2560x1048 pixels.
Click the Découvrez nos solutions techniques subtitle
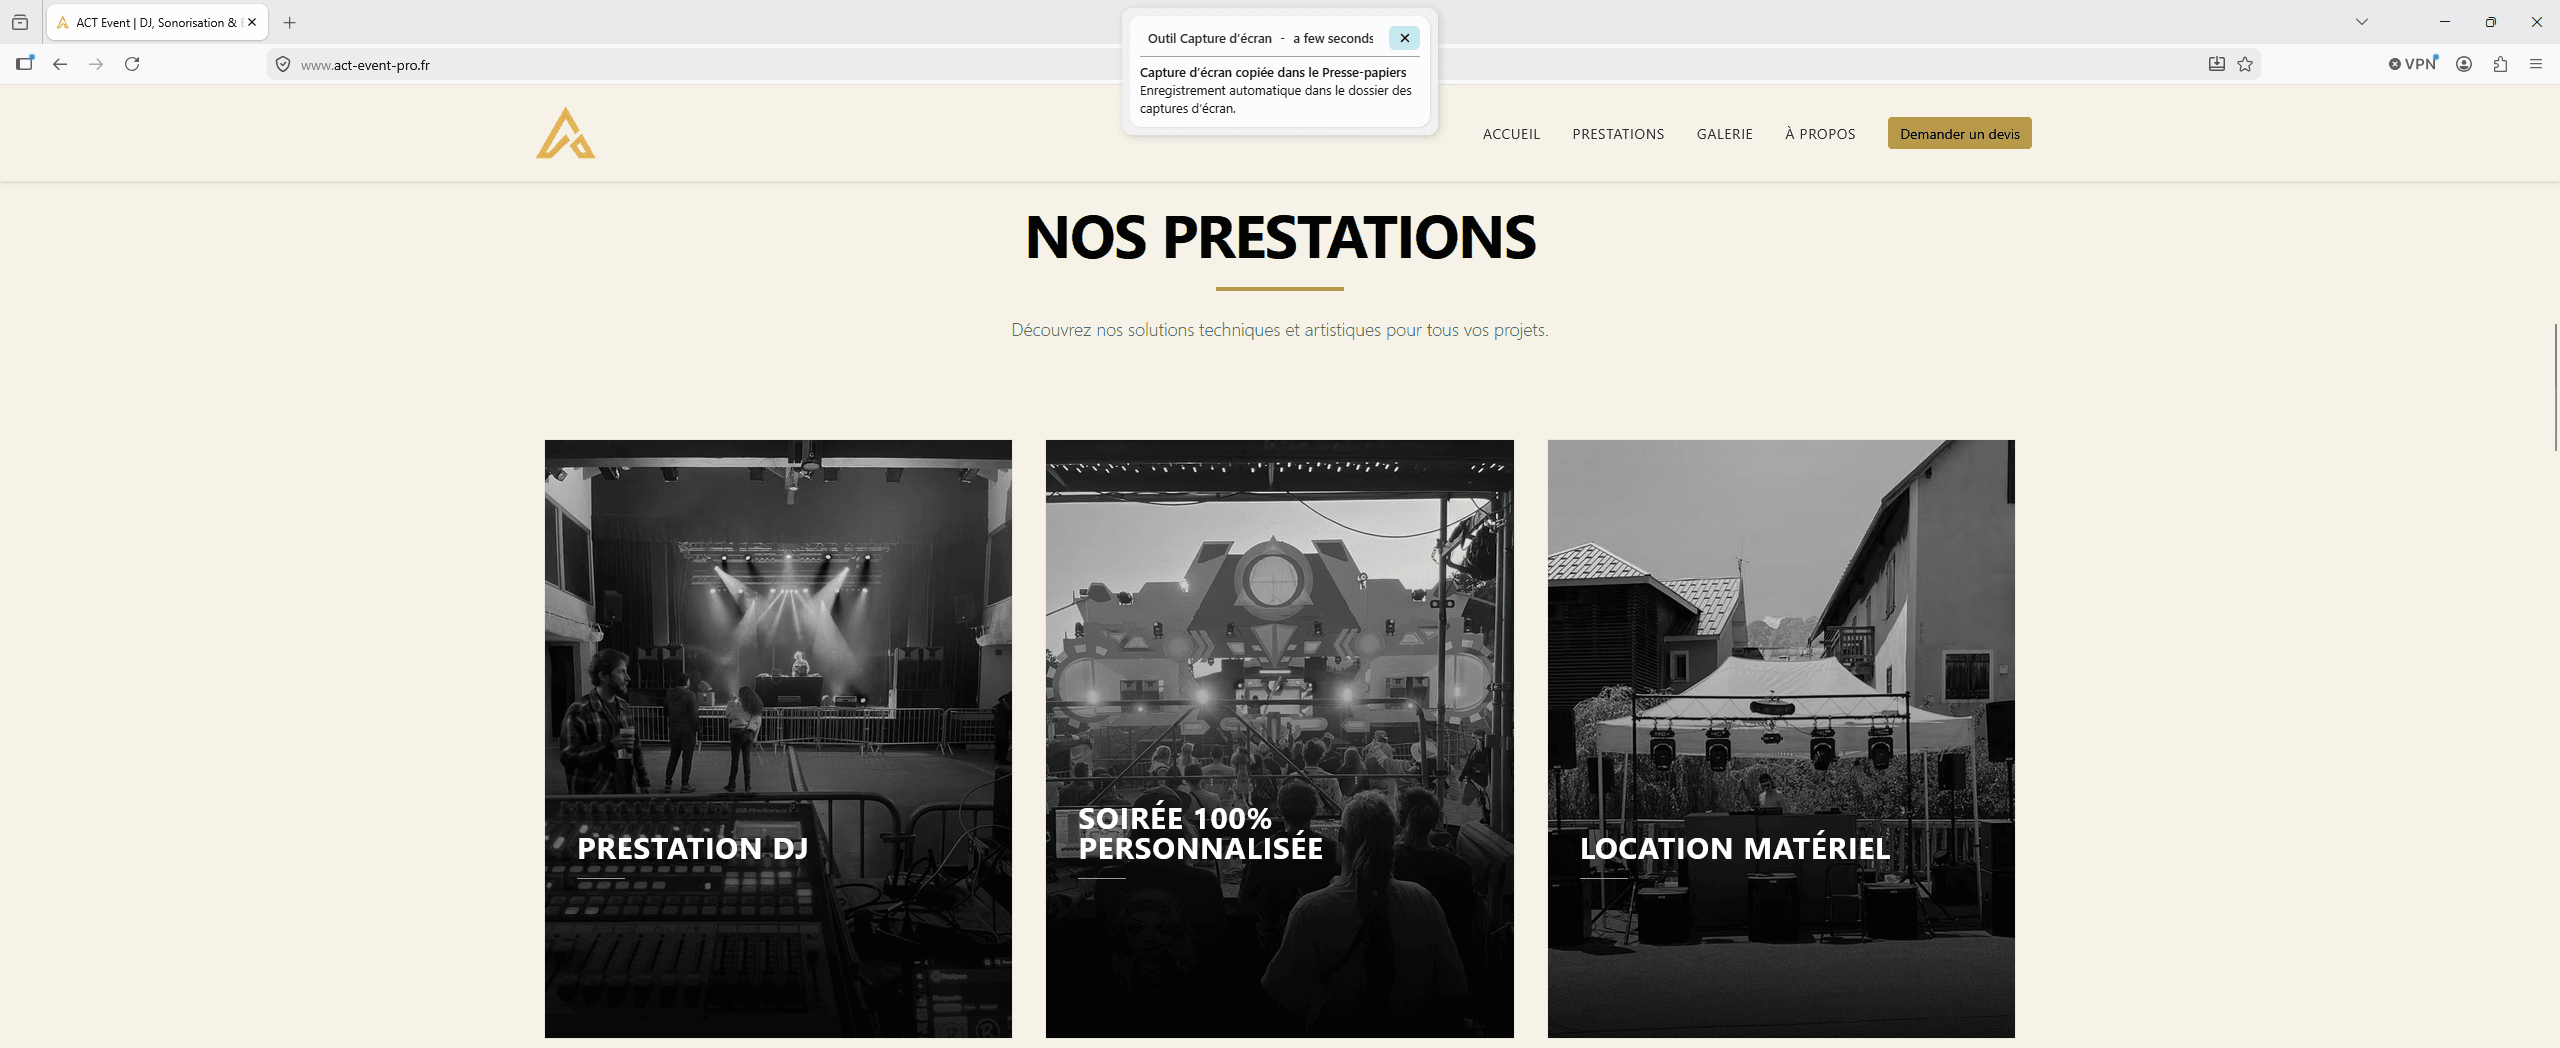click(1279, 330)
